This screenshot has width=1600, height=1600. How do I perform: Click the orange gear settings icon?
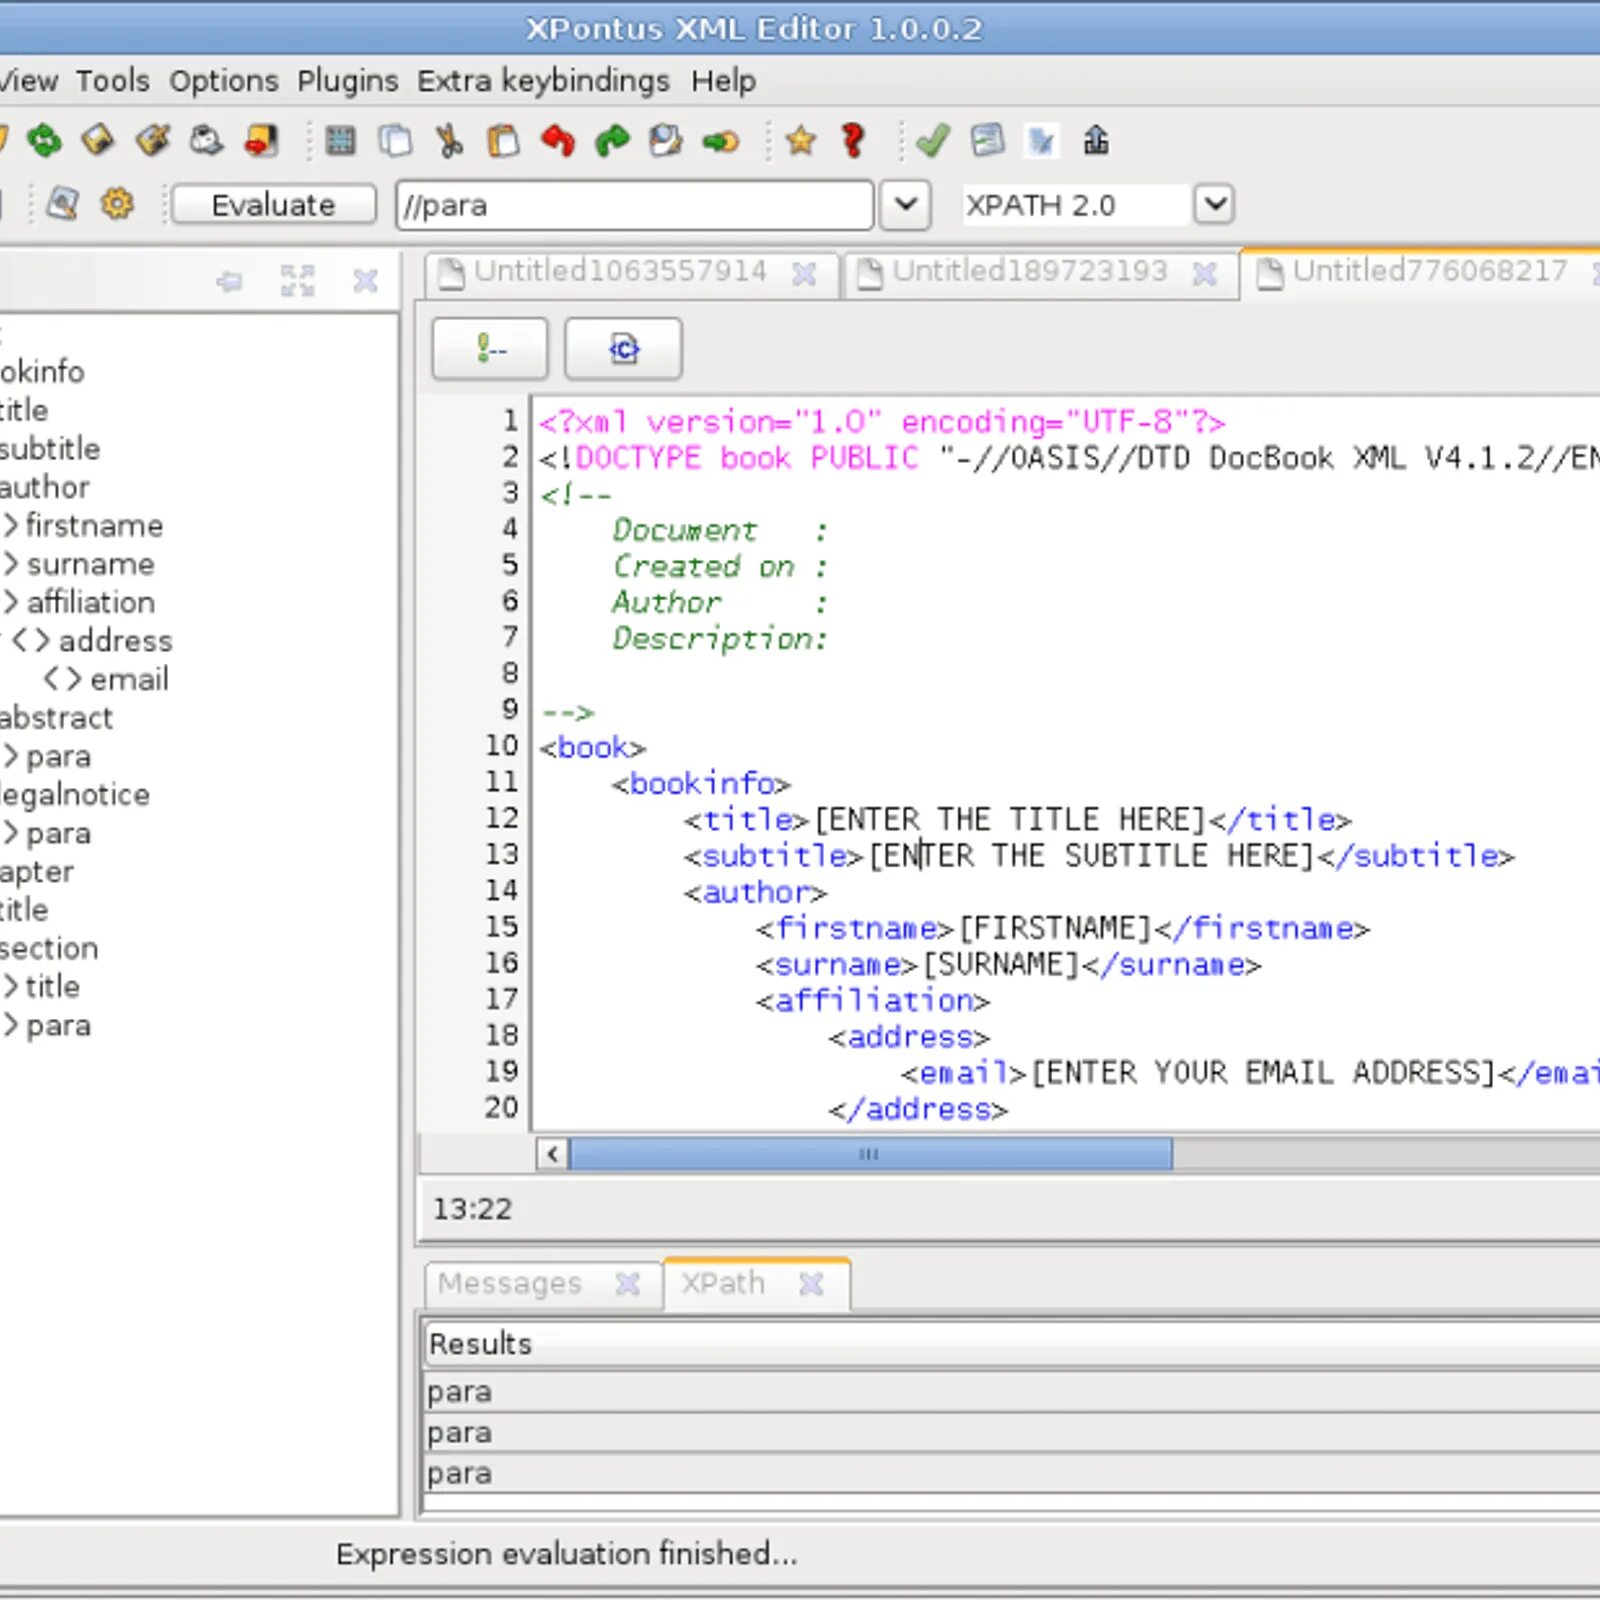coord(117,204)
